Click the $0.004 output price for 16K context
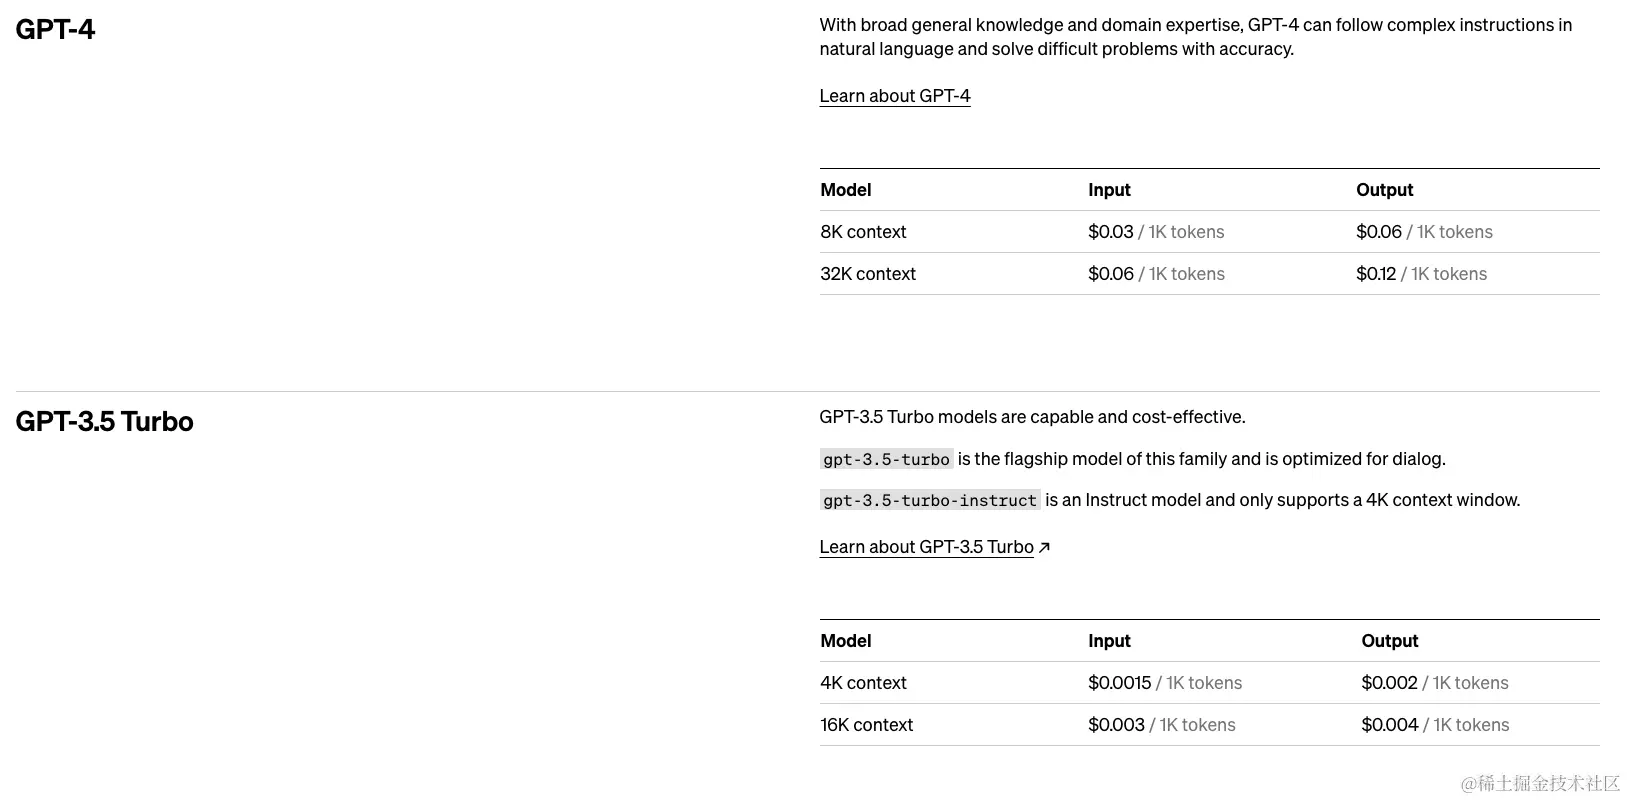The width and height of the screenshot is (1627, 800). coord(1390,725)
